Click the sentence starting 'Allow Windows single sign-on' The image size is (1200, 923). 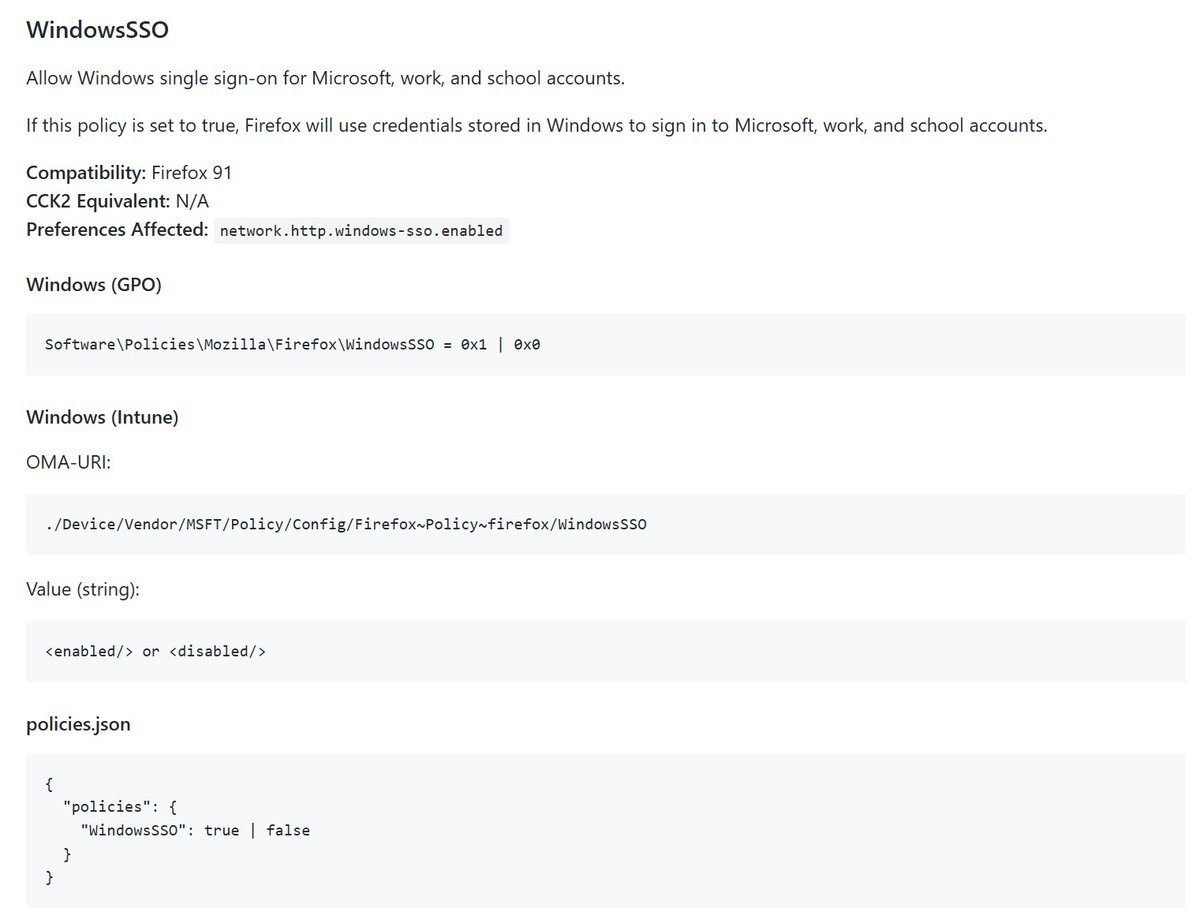coord(325,78)
